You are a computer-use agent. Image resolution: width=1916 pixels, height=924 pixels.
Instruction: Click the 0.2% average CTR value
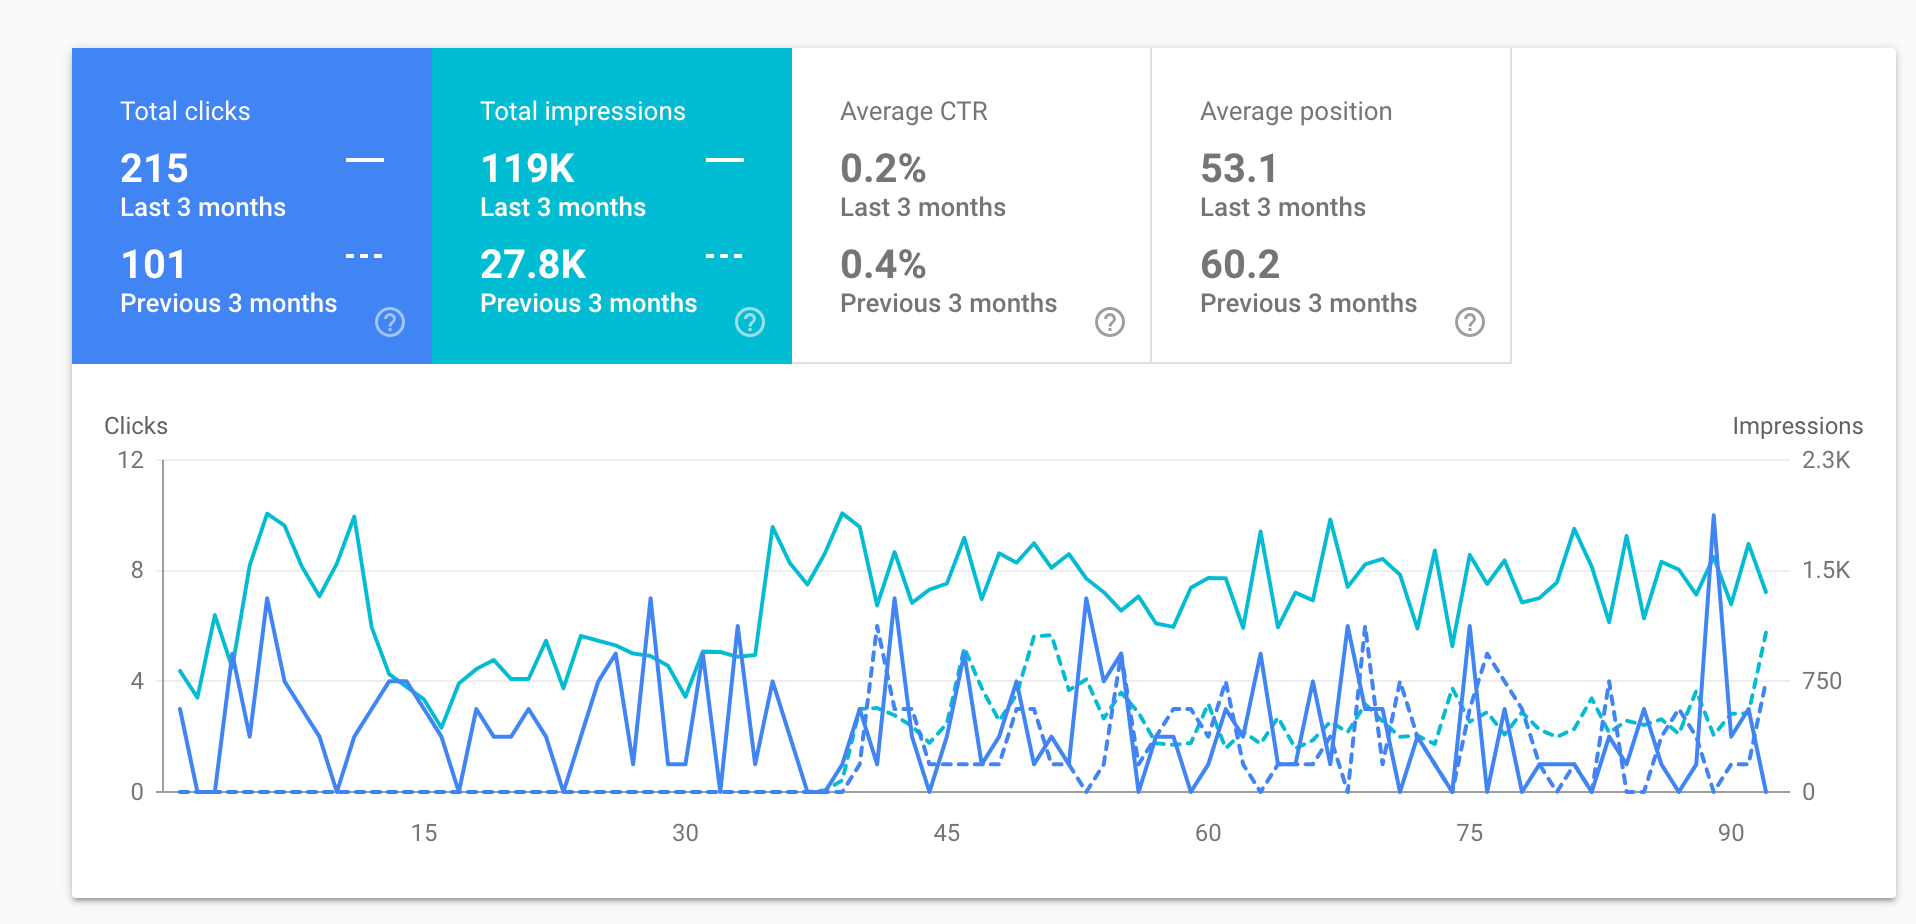(883, 168)
